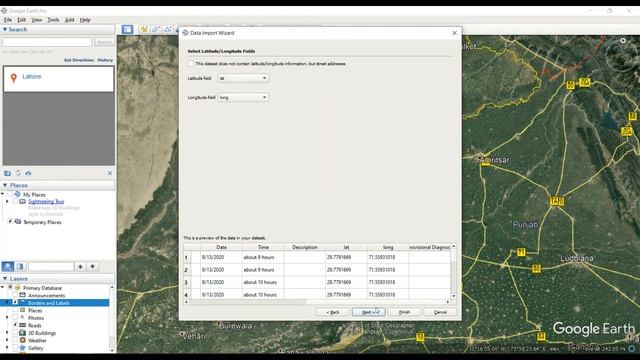
Task: Click the Add Polygon toolbar icon
Action: pos(156,29)
